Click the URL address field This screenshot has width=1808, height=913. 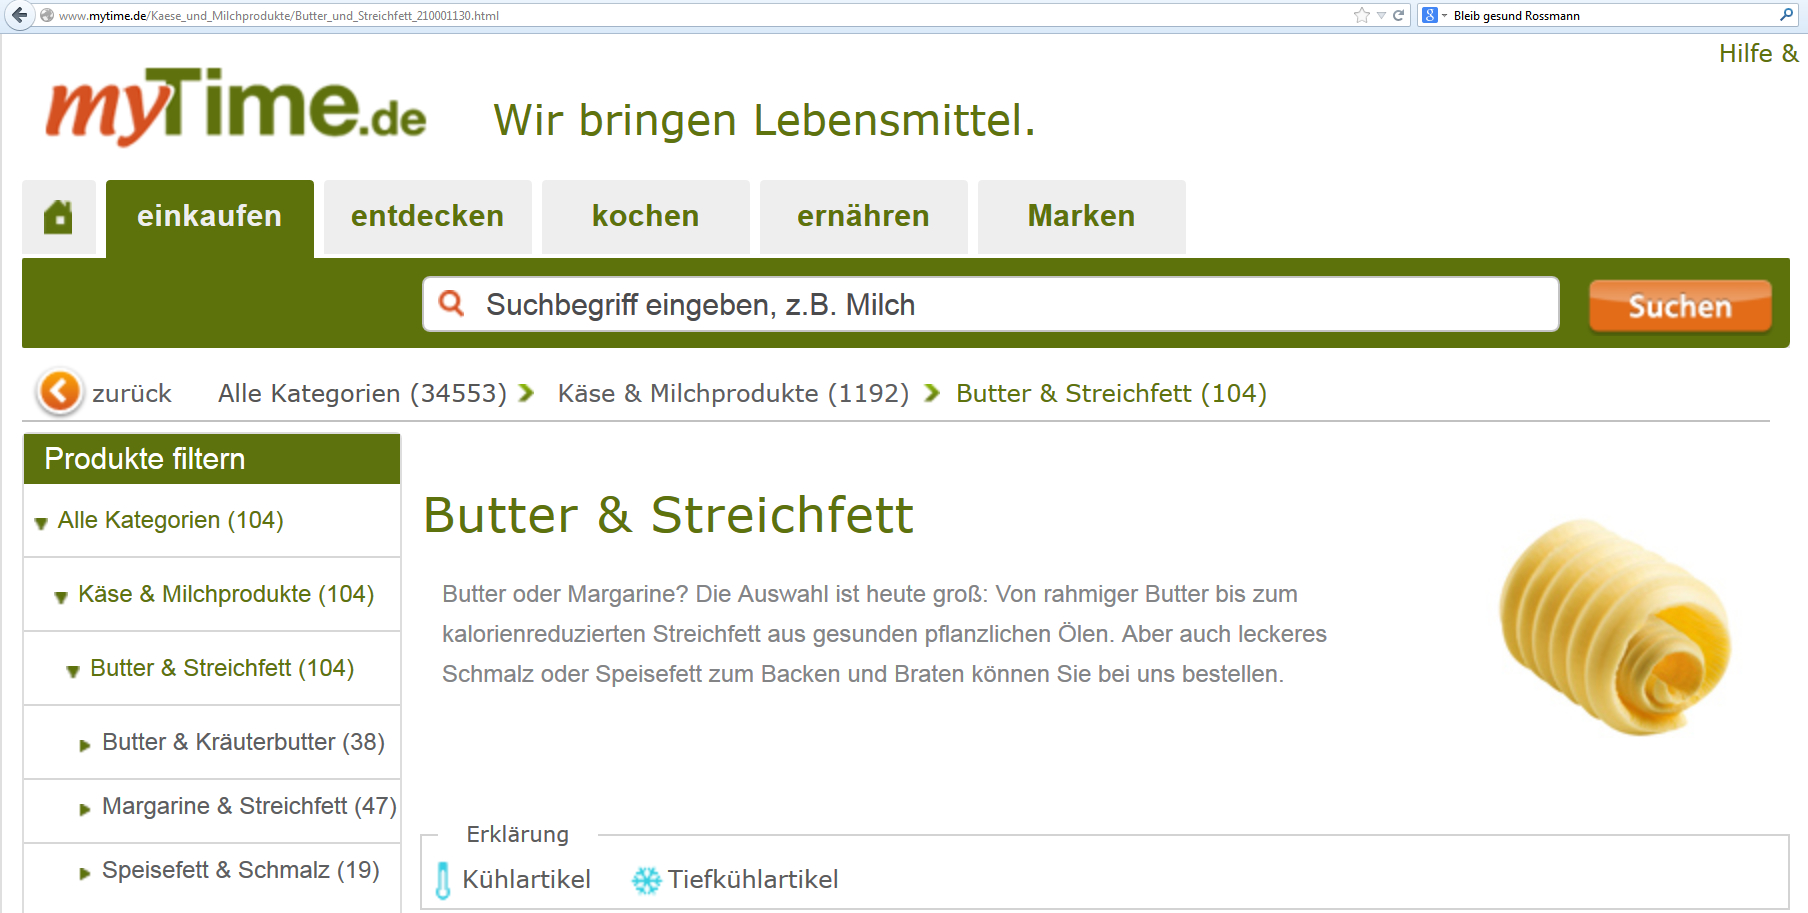pos(700,15)
